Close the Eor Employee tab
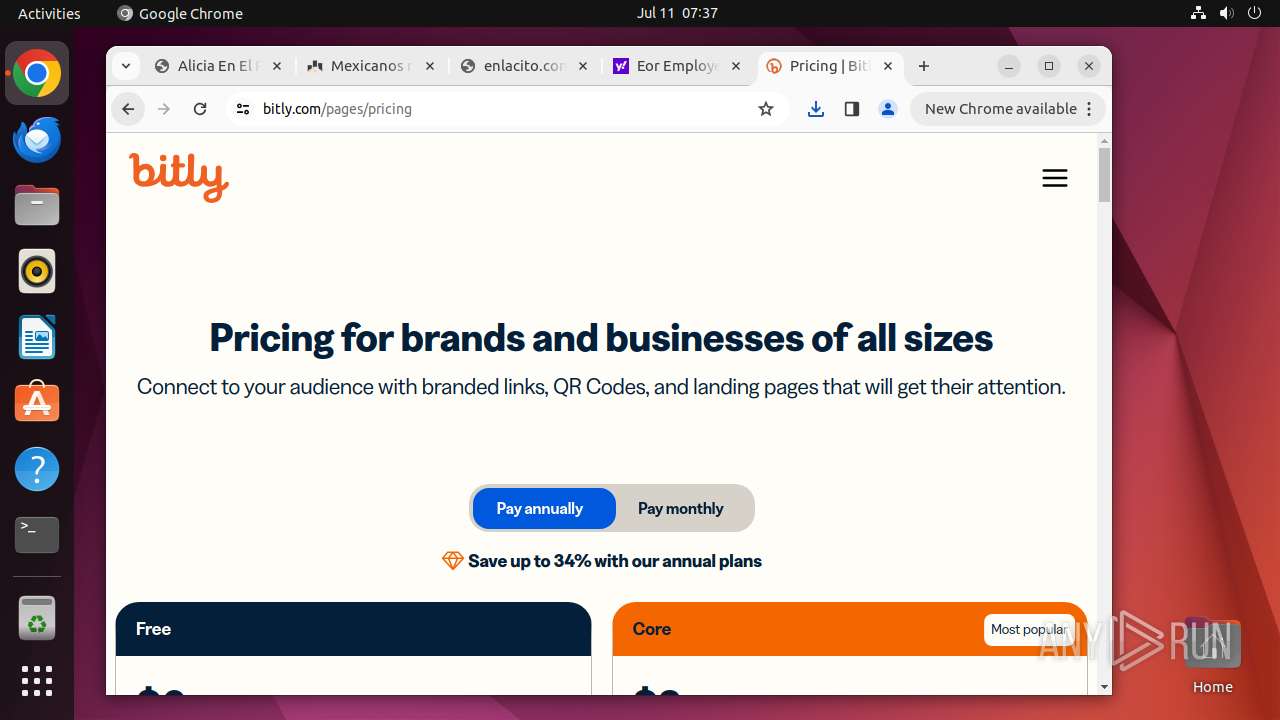This screenshot has width=1280, height=720. [x=736, y=66]
